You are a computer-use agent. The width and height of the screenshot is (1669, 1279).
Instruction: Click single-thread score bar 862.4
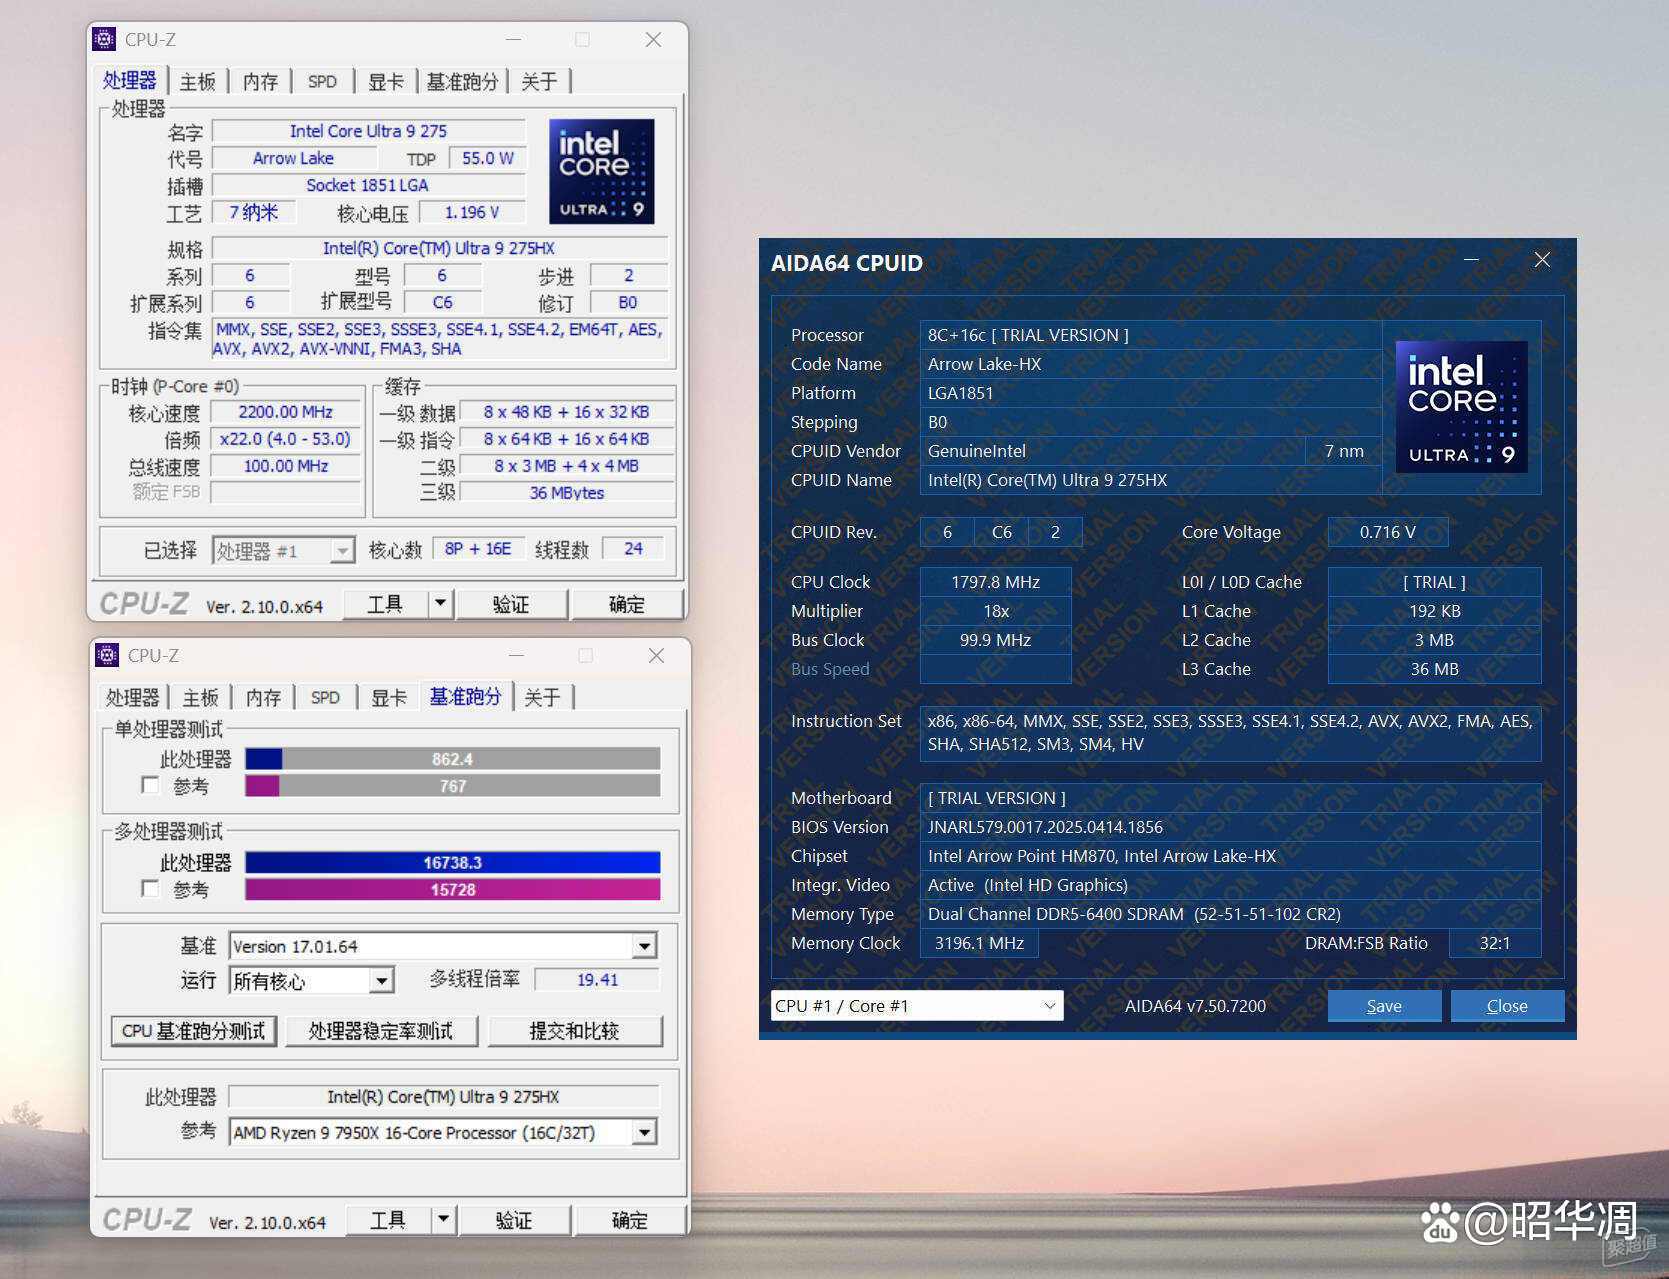(x=452, y=759)
